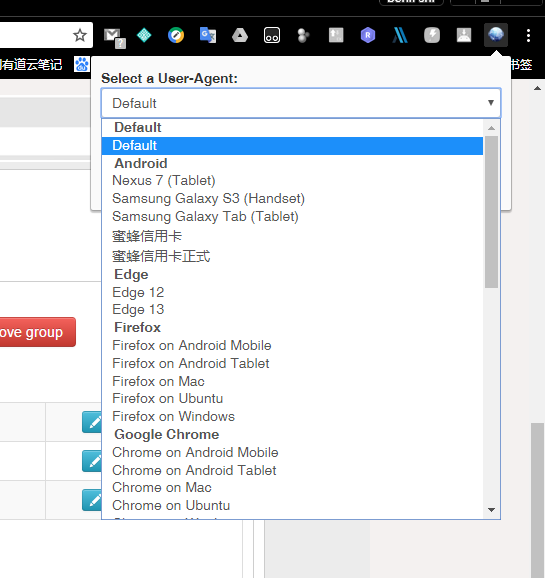The image size is (545, 578).
Task: Choose Samsung Galaxy Tab (Tablet)
Action: [292, 217]
